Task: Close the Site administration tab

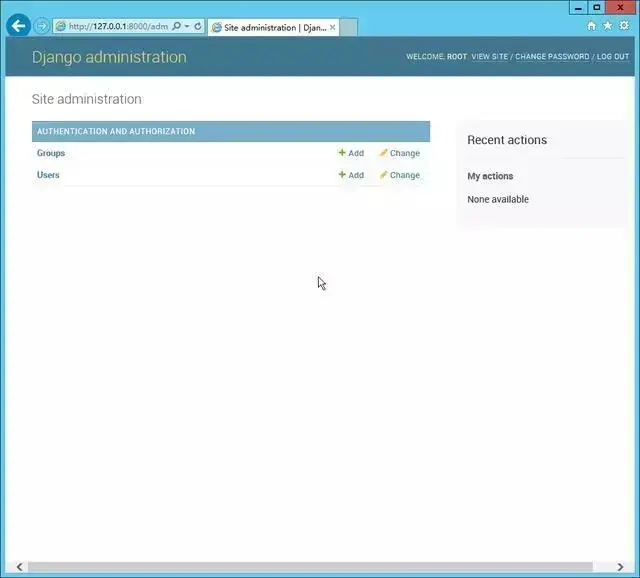Action: 333,27
